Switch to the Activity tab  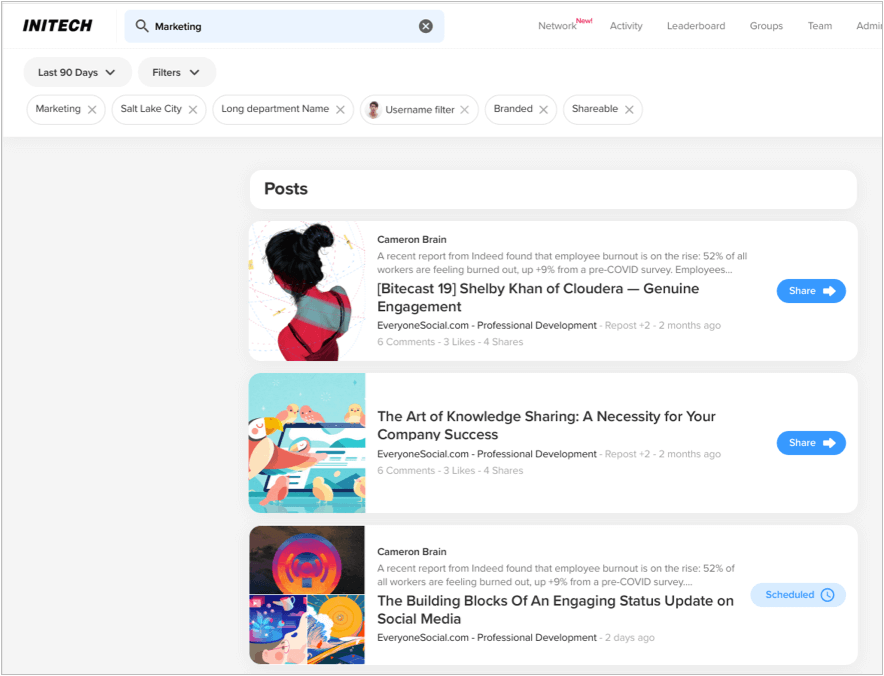[626, 26]
